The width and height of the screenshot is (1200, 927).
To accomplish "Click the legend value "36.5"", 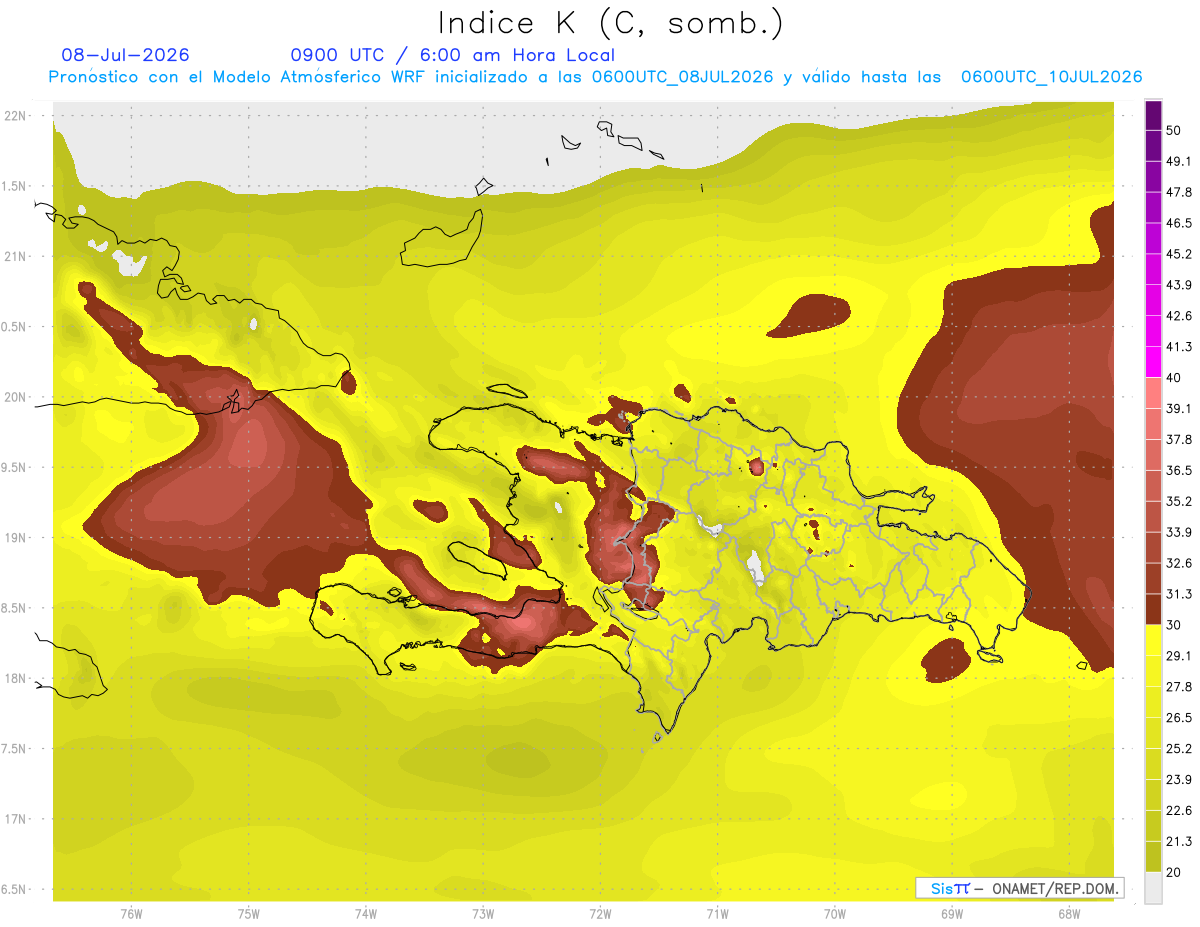I will pos(1179,470).
